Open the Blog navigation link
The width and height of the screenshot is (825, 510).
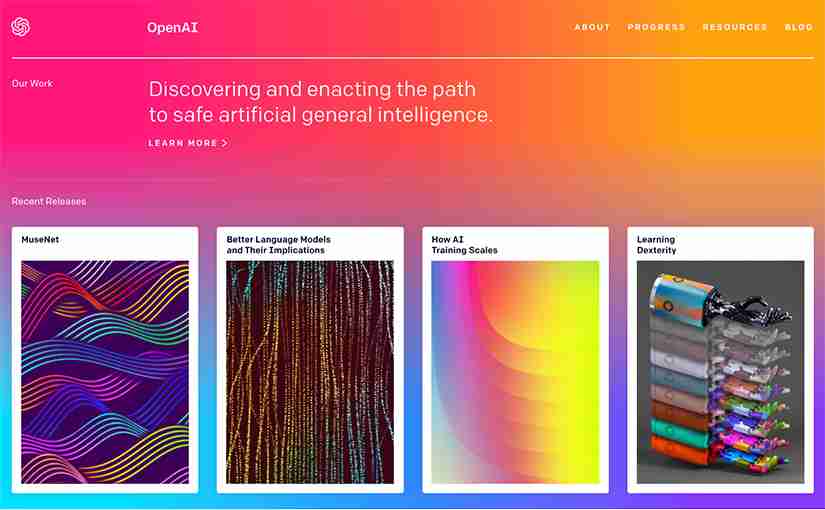coord(799,27)
